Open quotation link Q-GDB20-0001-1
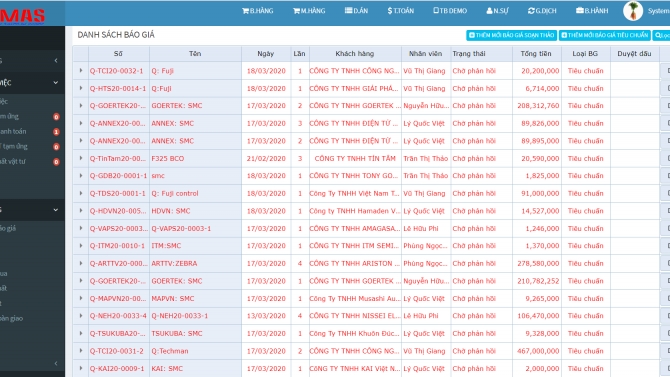Image resolution: width=670 pixels, height=377 pixels. coord(118,176)
